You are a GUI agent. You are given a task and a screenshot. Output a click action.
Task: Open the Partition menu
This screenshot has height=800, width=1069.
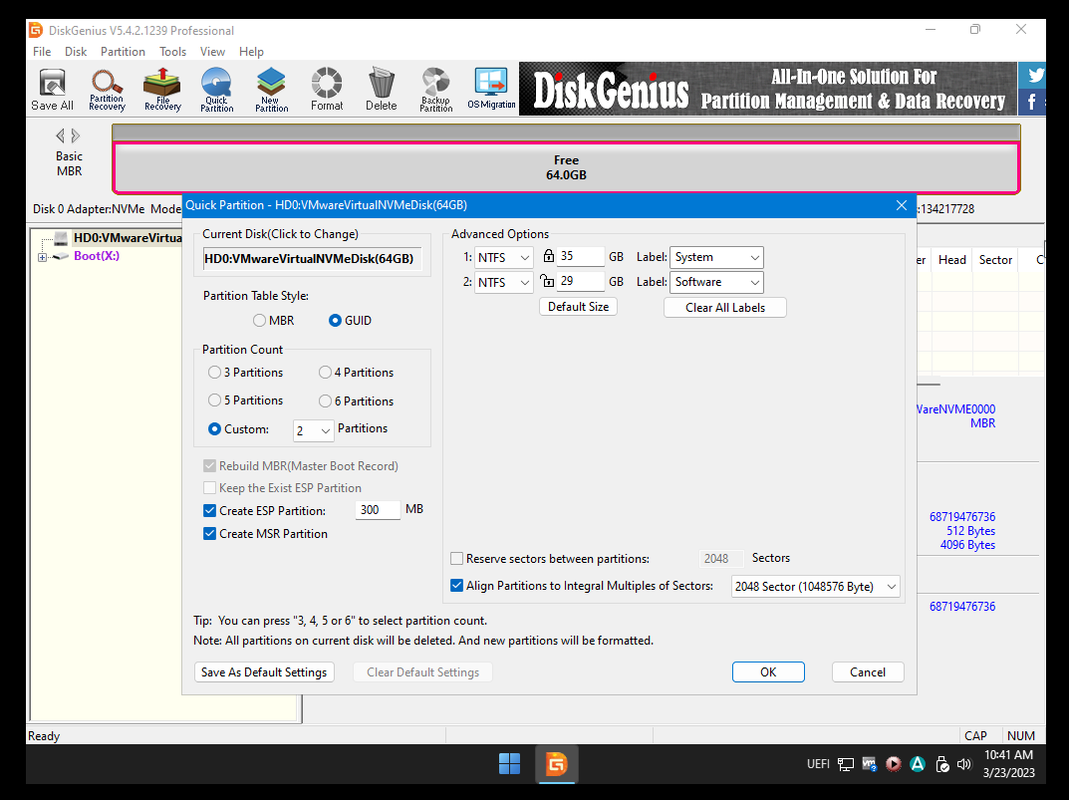coord(123,52)
